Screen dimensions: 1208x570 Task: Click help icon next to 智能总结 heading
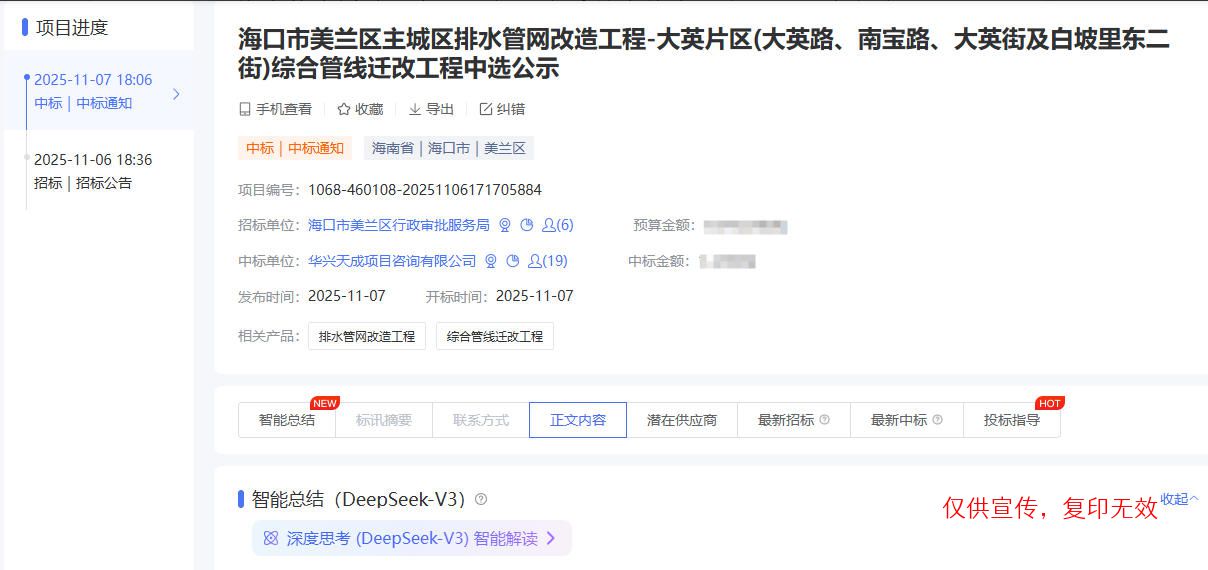(x=481, y=499)
